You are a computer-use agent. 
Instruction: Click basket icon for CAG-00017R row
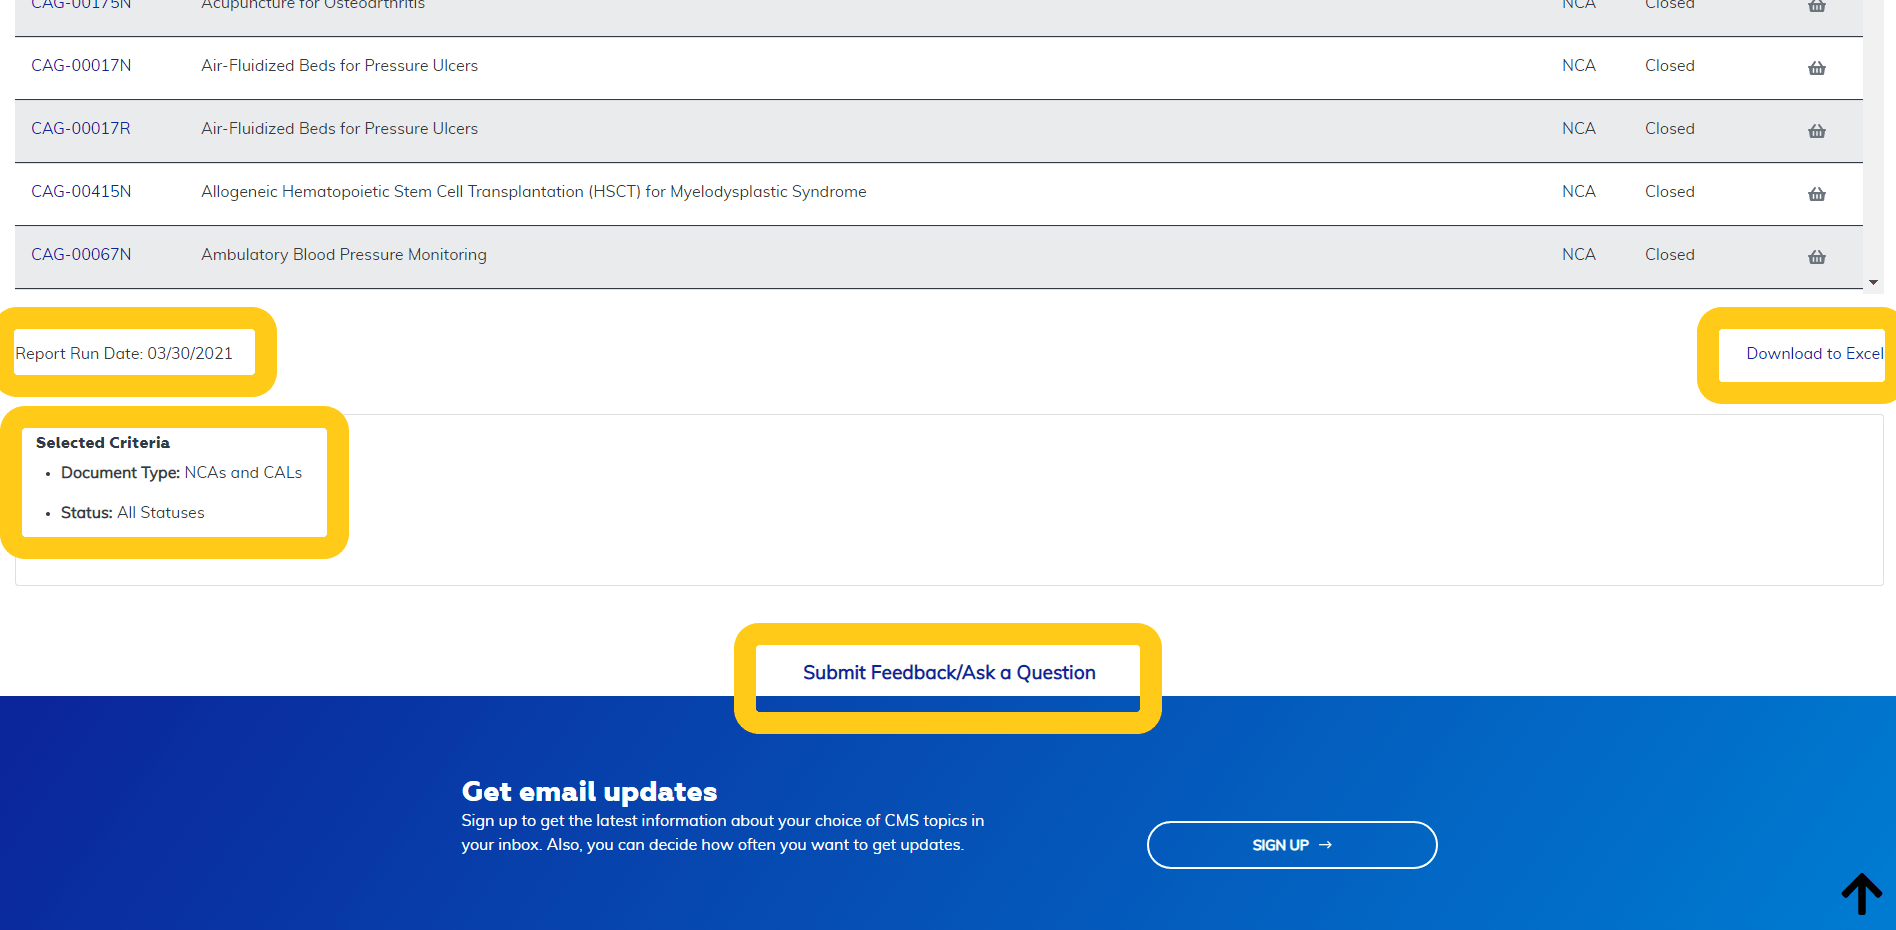point(1816,131)
